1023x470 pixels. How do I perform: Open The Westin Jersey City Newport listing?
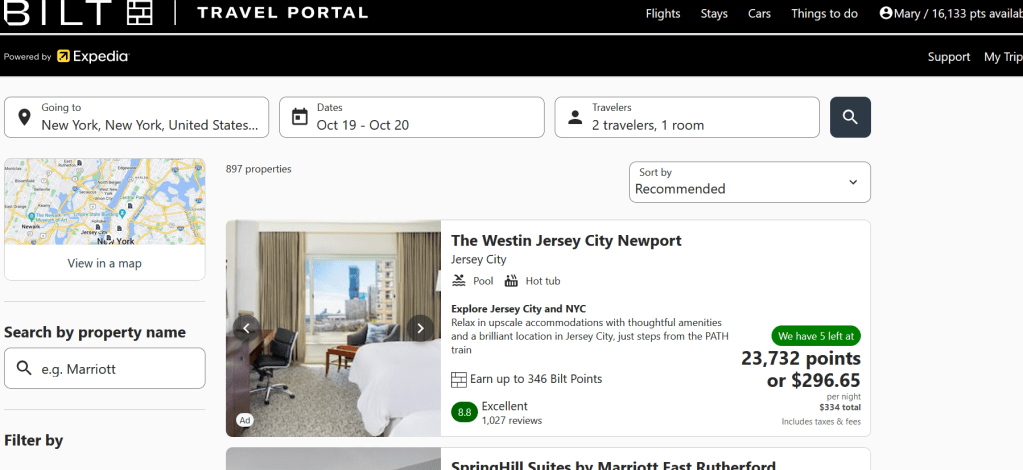click(x=566, y=241)
